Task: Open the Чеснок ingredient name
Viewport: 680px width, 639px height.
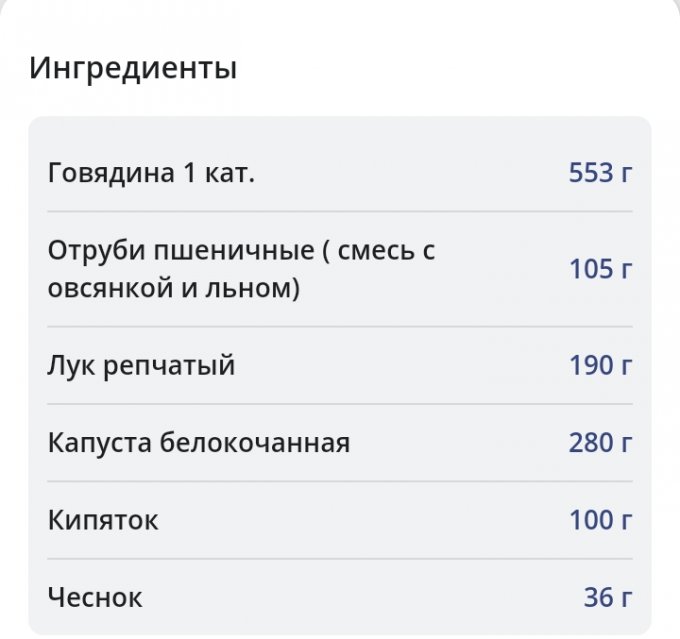Action: [x=95, y=598]
